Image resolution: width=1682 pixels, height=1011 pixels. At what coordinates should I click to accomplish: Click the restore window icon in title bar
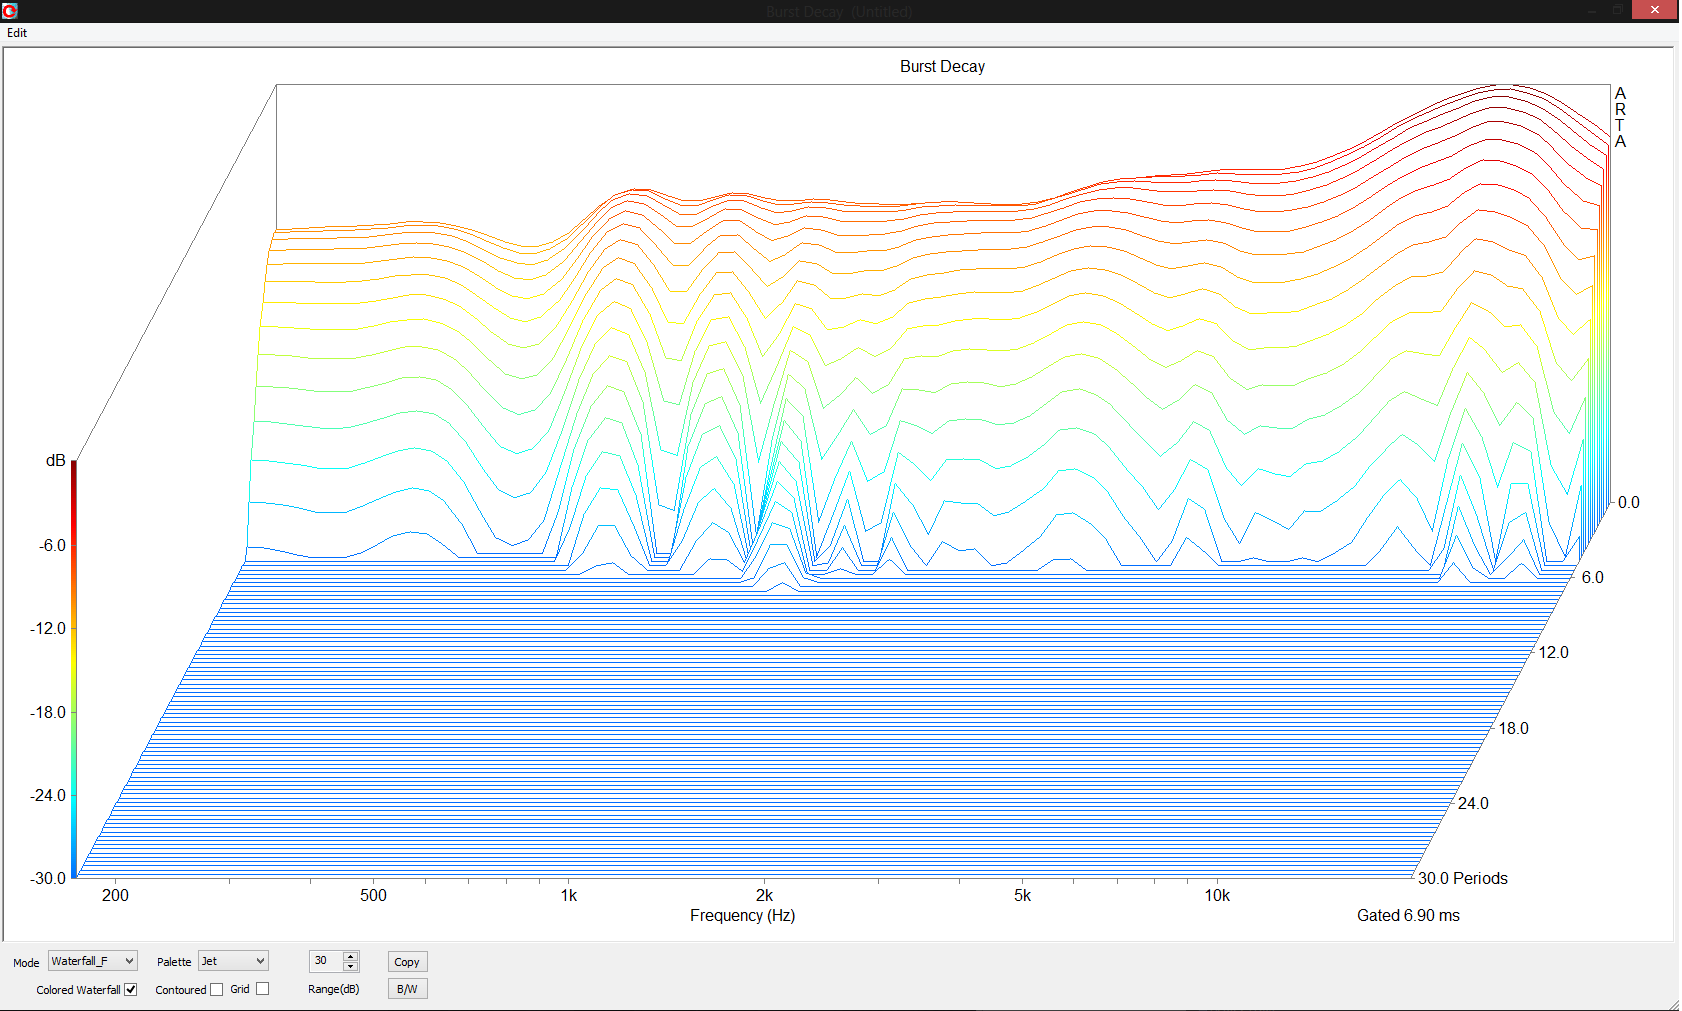pos(1618,10)
